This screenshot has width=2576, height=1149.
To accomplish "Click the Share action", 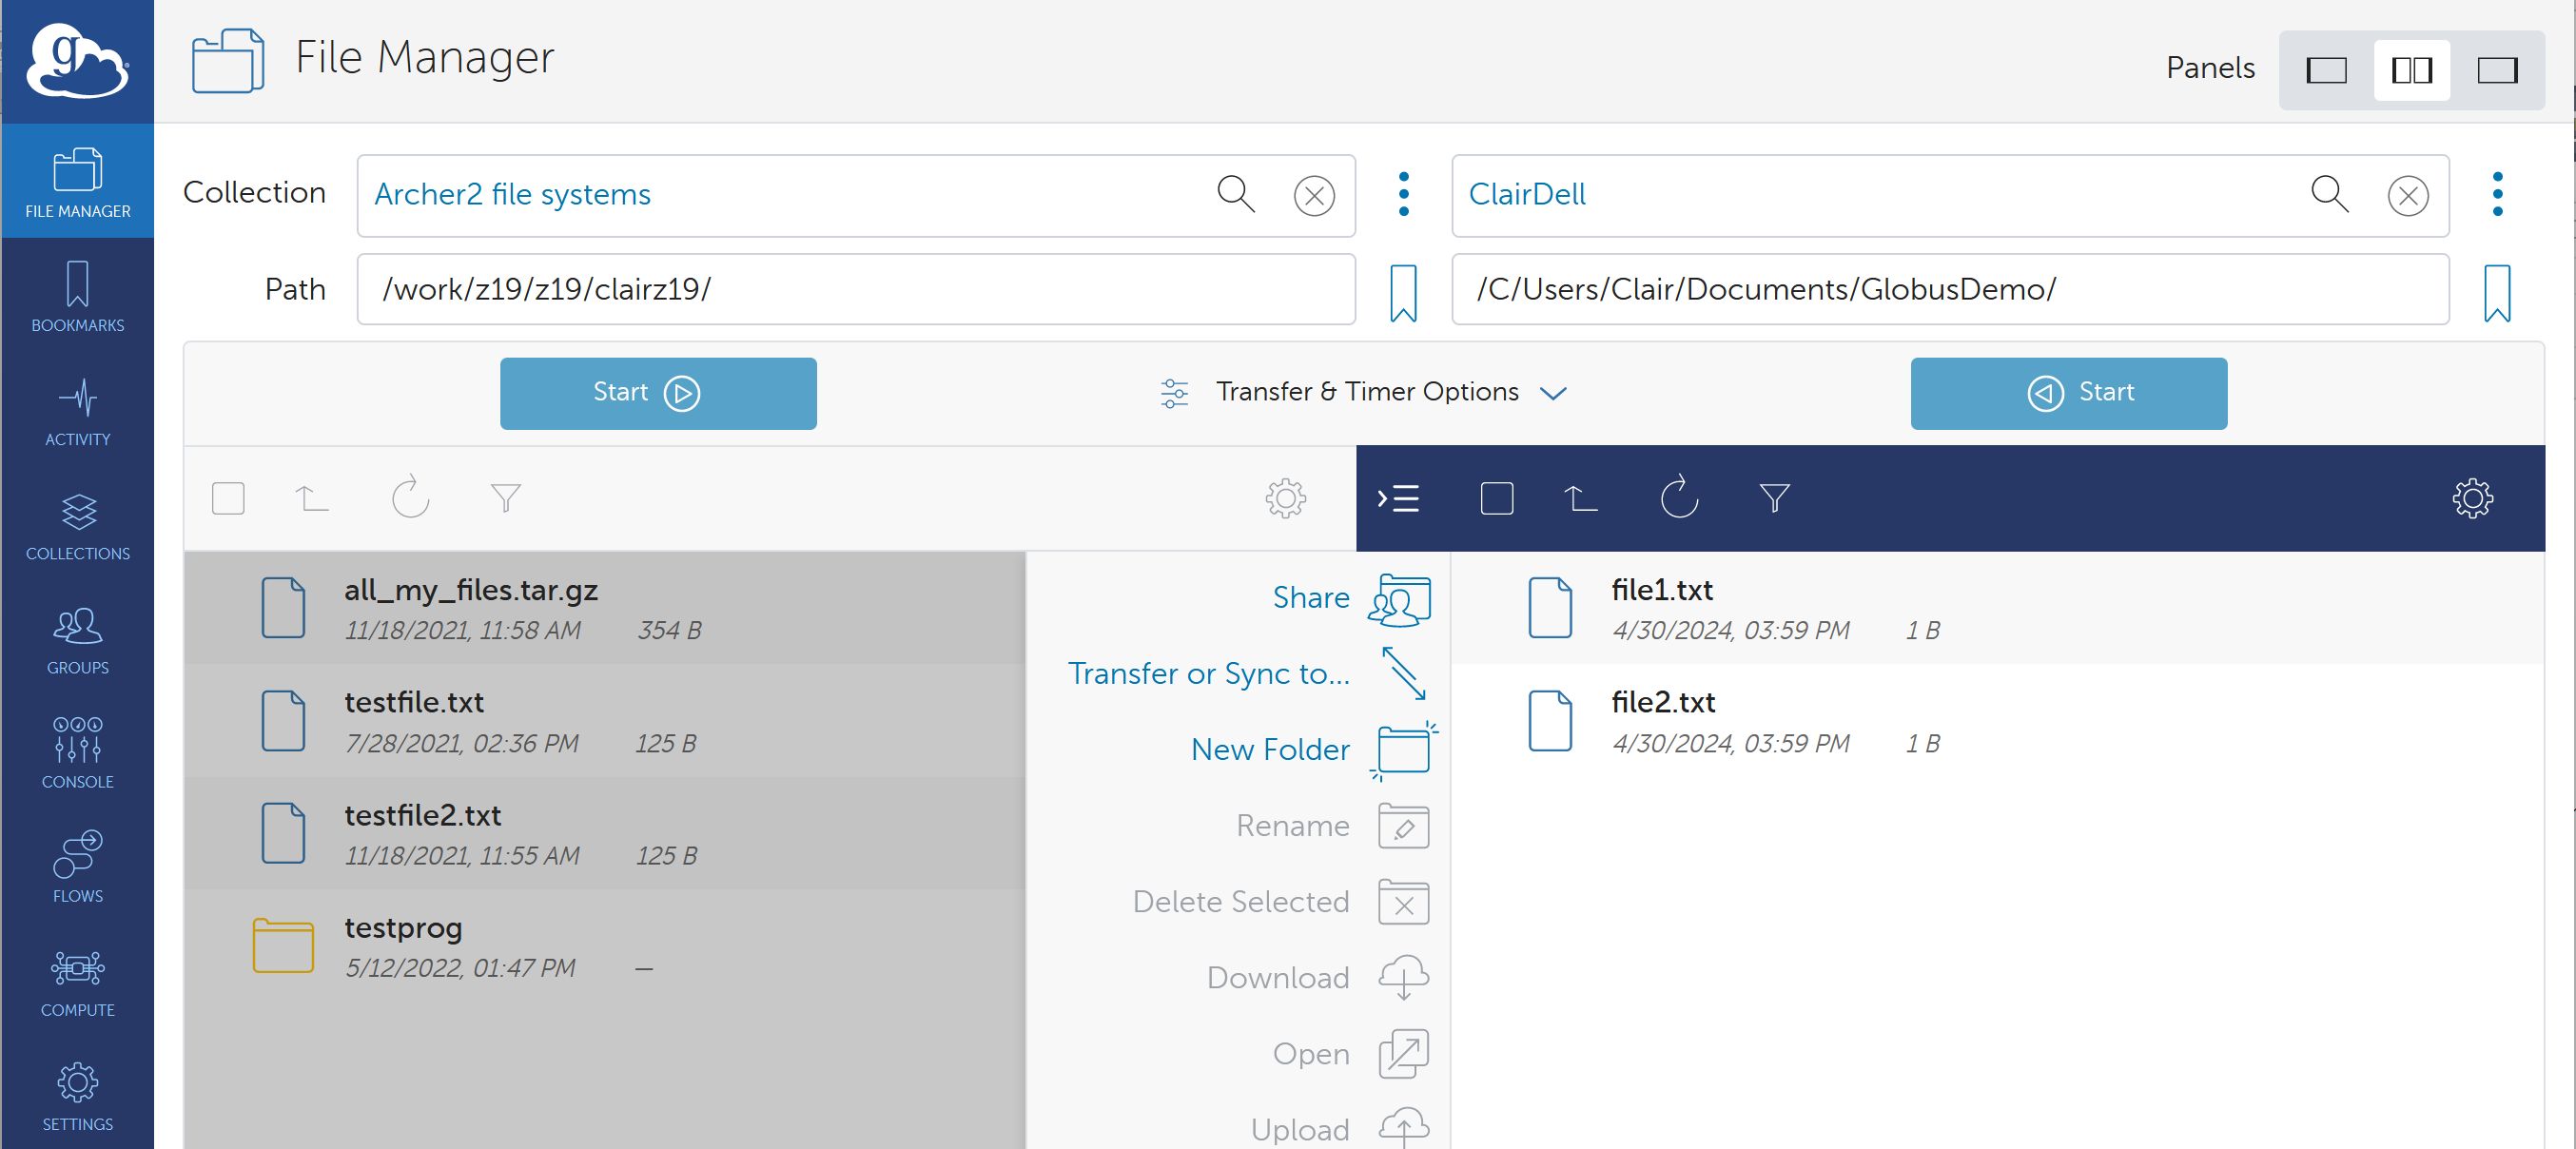I will [x=1350, y=599].
